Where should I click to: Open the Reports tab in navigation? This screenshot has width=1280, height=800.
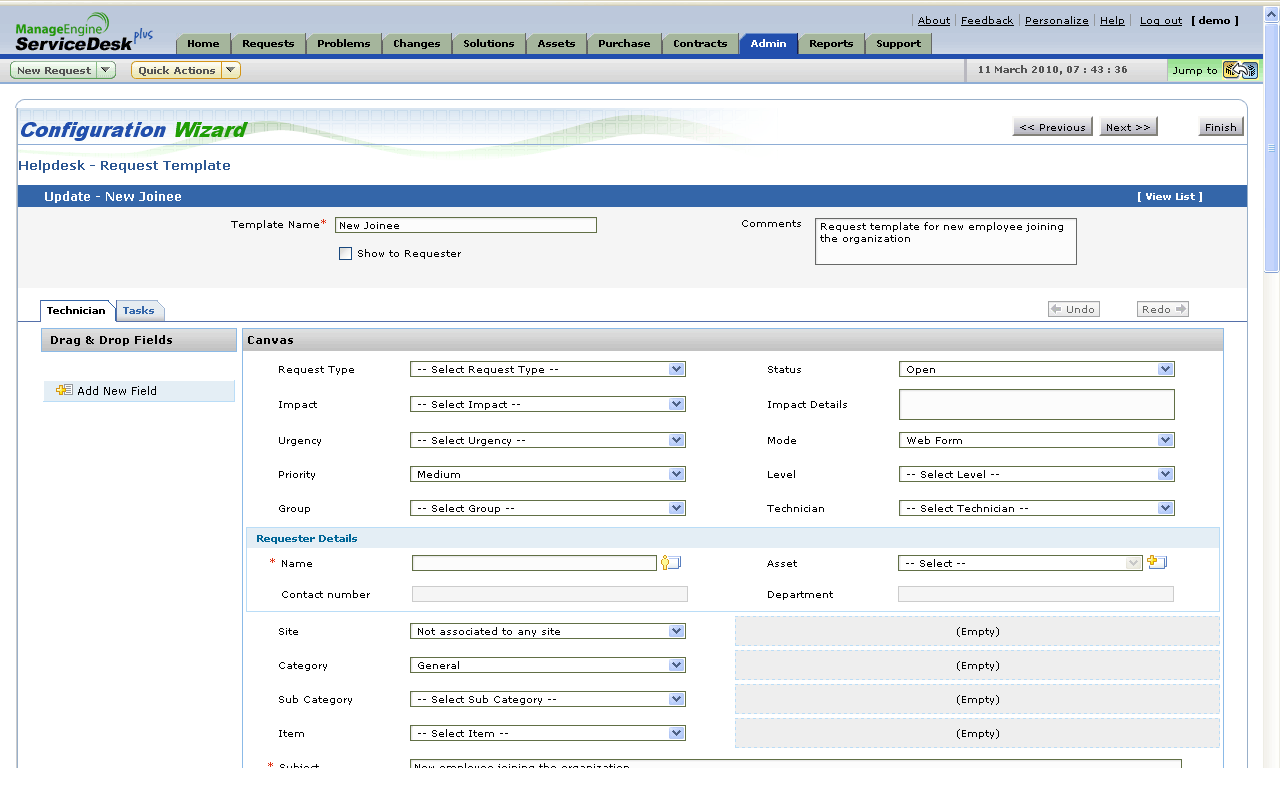[831, 44]
